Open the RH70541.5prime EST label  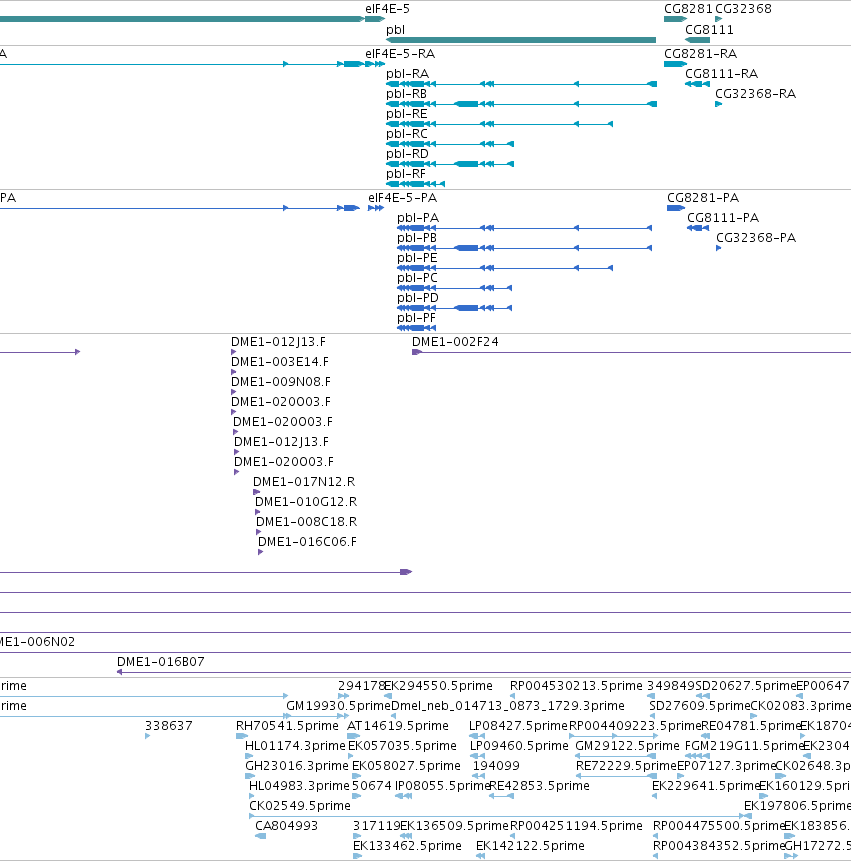coord(287,726)
